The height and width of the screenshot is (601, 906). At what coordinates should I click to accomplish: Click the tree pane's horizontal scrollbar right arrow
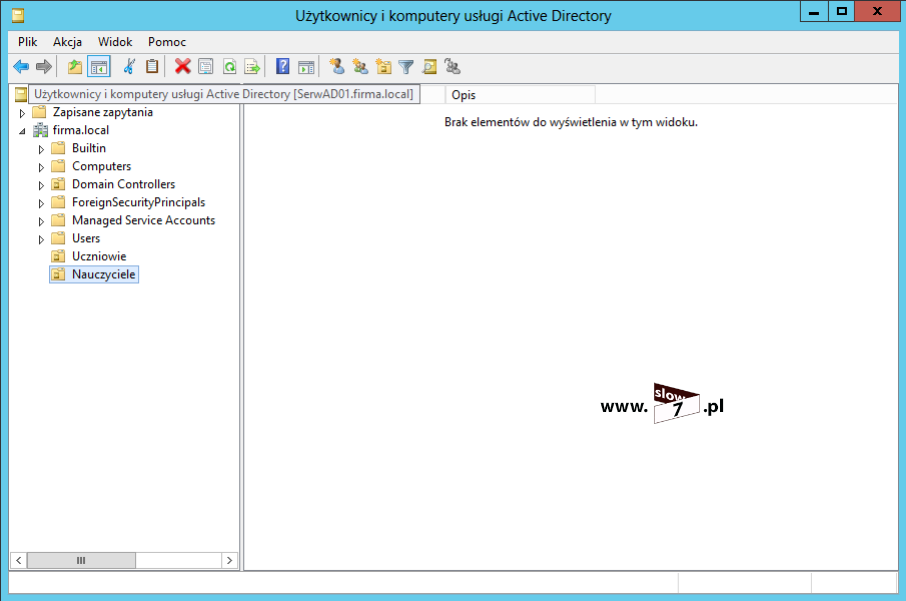pos(229,561)
